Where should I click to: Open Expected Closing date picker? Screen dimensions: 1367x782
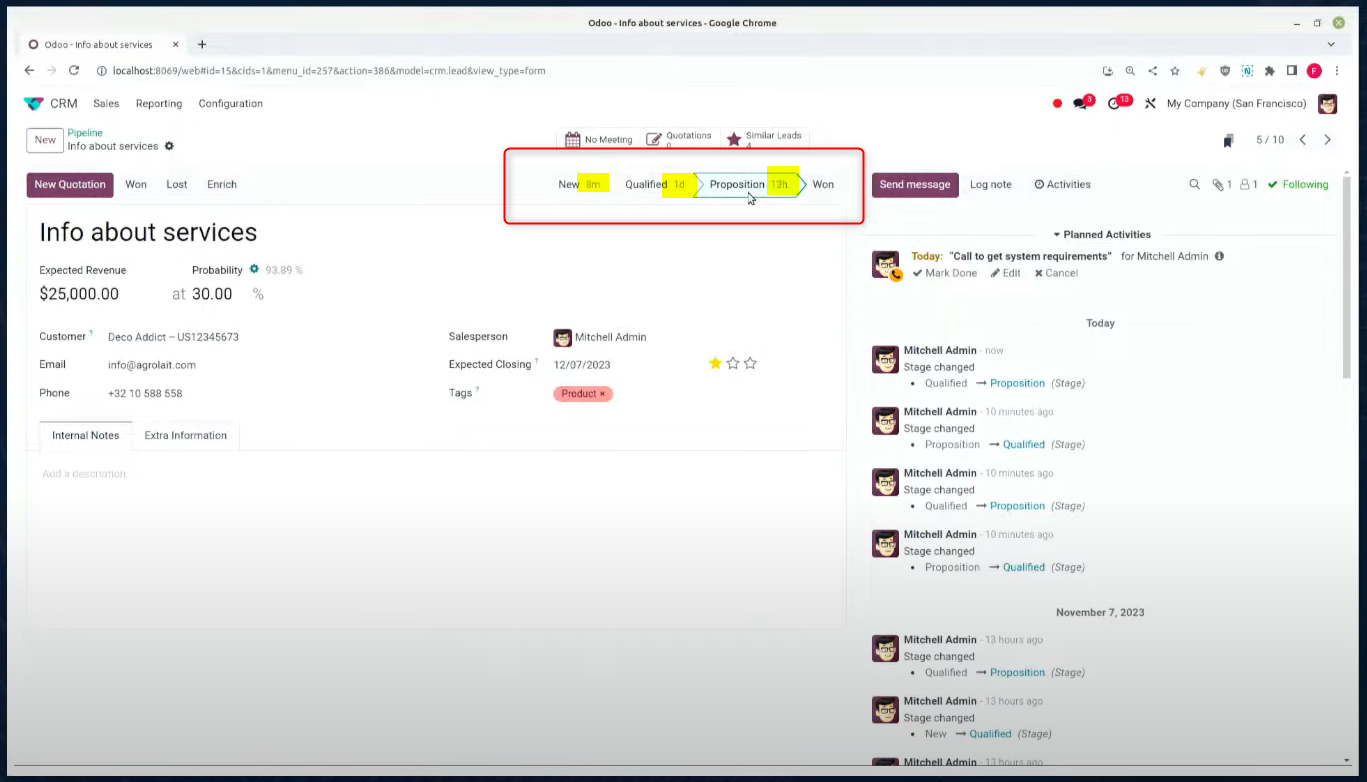582,365
